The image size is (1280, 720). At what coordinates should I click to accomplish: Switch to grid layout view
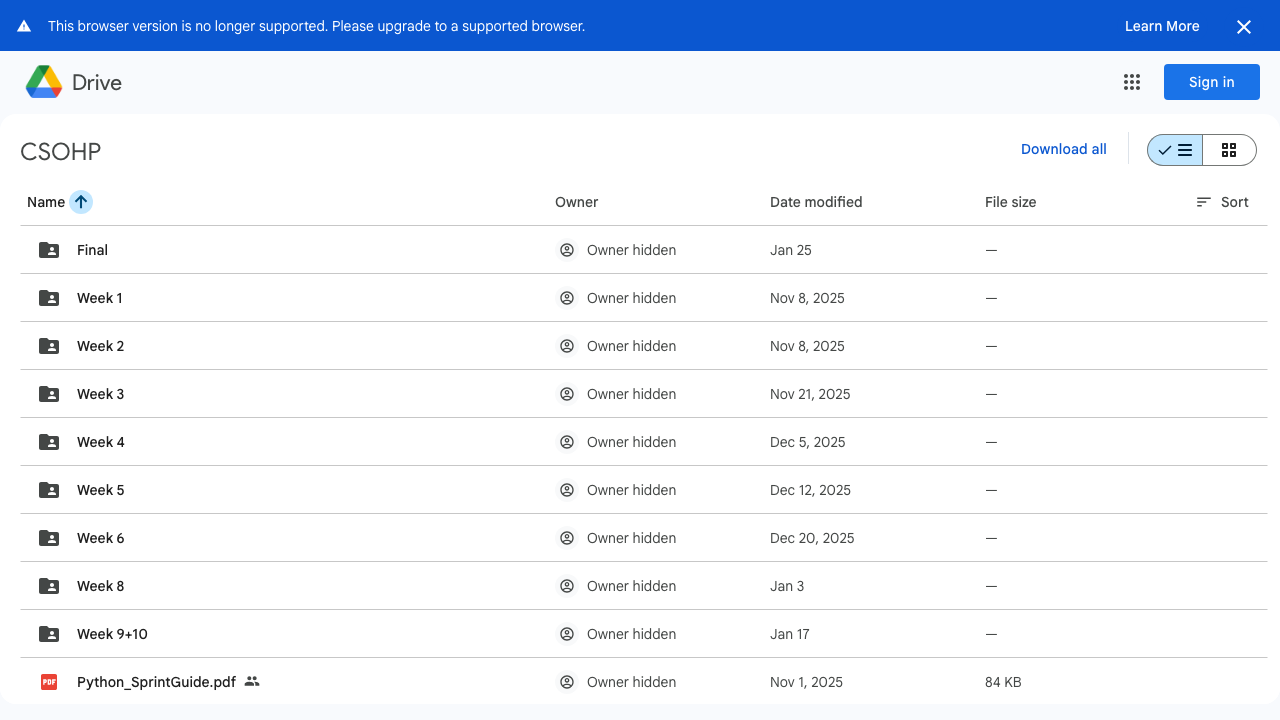click(x=1229, y=150)
